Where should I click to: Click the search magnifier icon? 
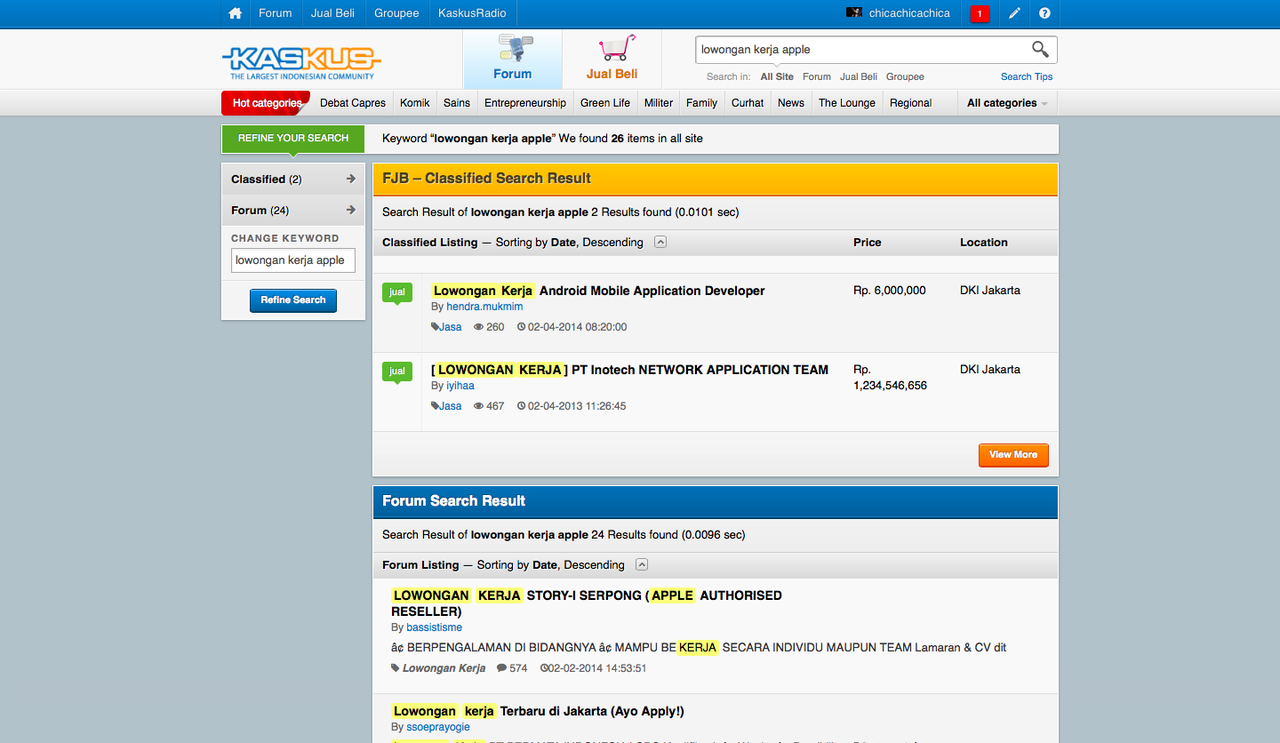click(x=1040, y=49)
